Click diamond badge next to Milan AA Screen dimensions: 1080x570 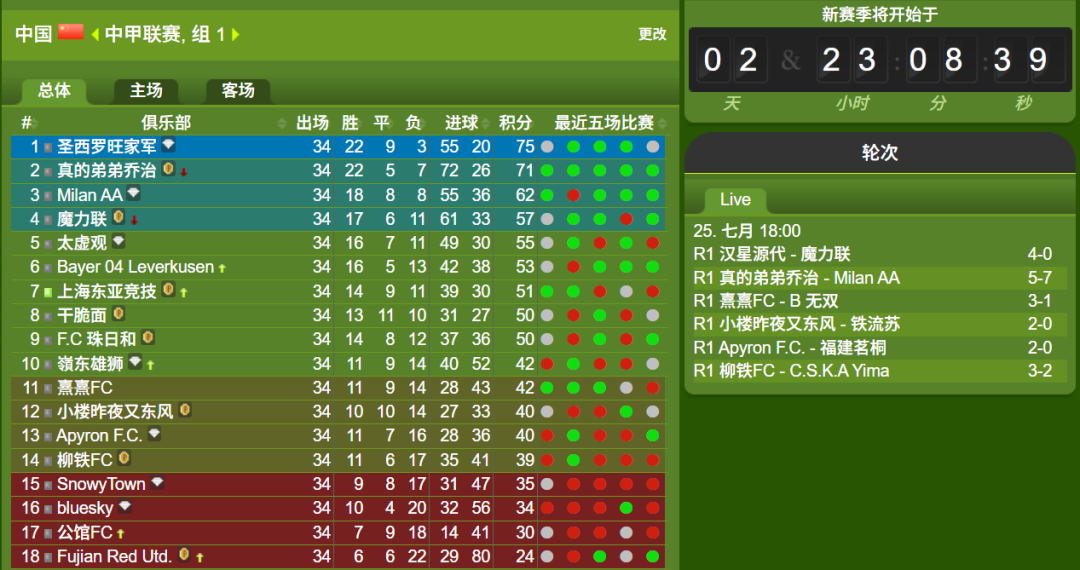[x=134, y=193]
